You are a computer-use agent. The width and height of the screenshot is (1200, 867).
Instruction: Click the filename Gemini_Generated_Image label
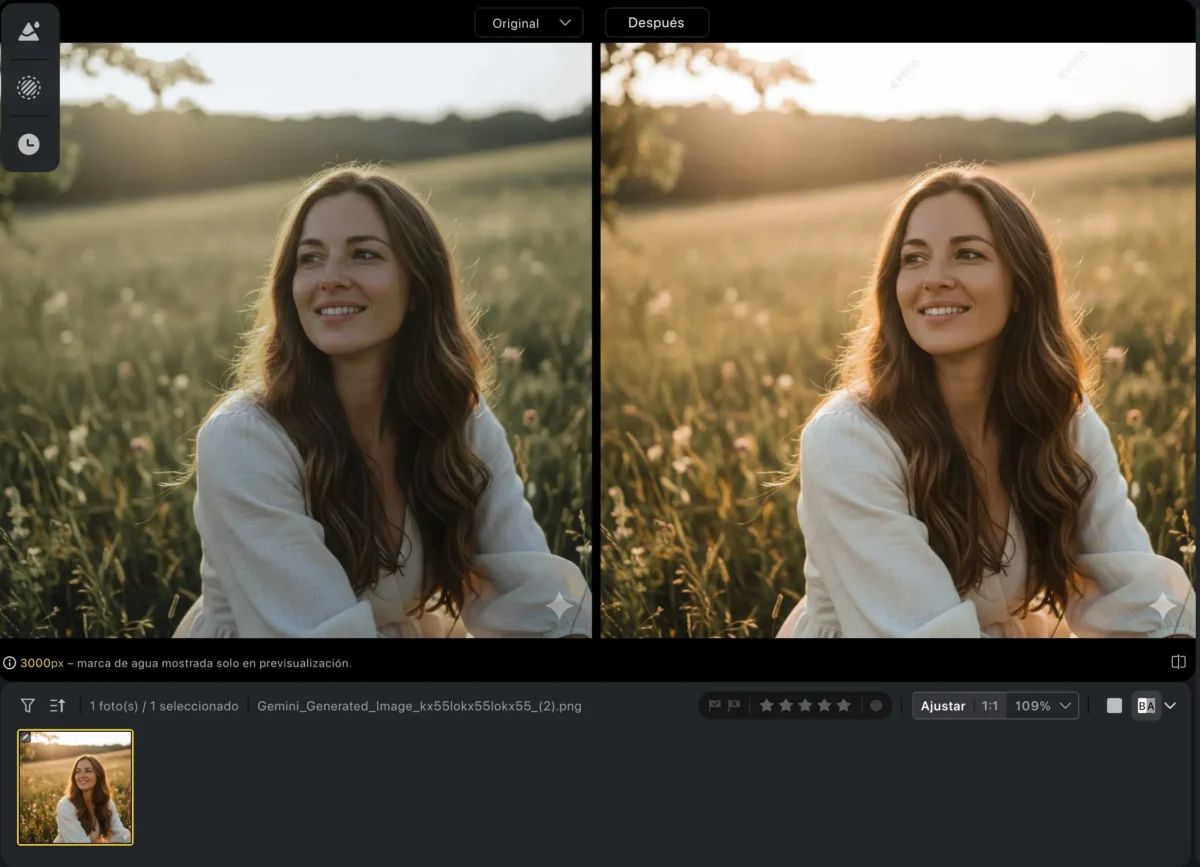point(419,705)
